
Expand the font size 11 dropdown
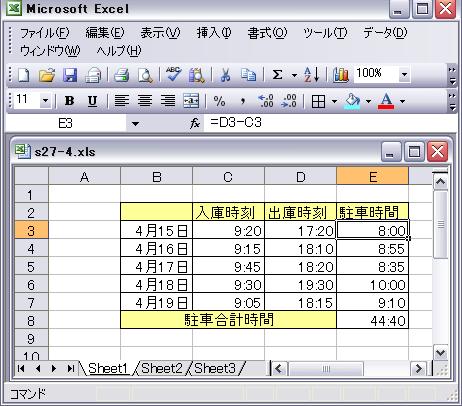(x=45, y=100)
